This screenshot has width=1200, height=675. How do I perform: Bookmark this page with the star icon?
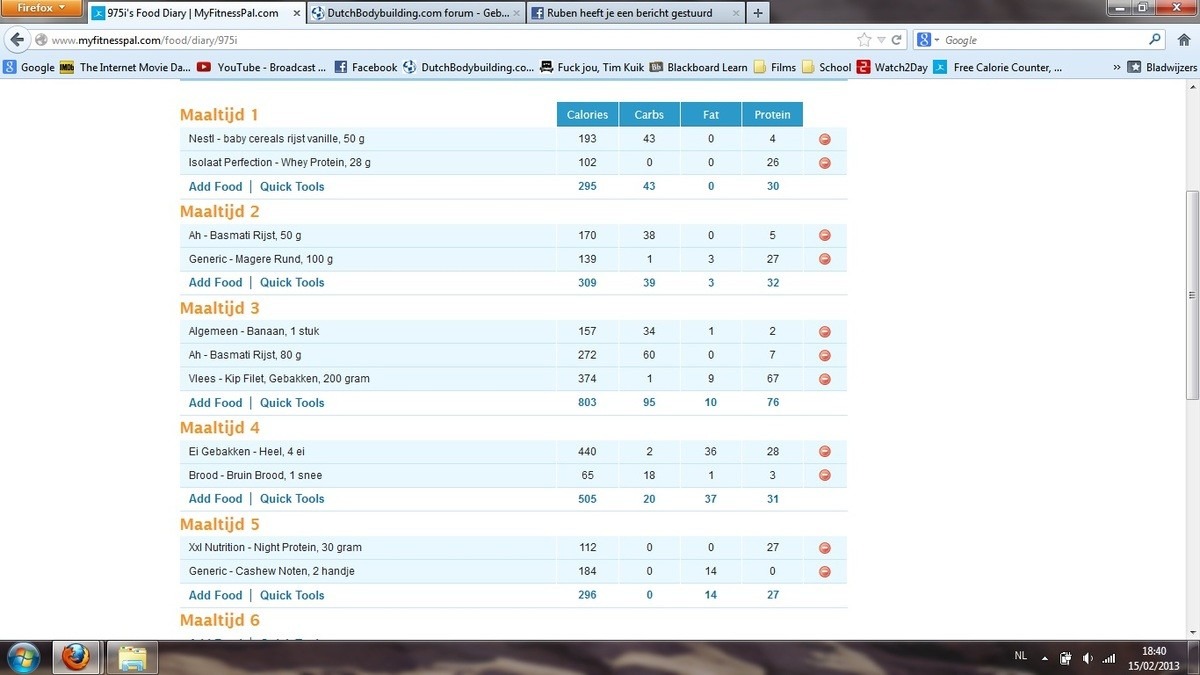864,40
